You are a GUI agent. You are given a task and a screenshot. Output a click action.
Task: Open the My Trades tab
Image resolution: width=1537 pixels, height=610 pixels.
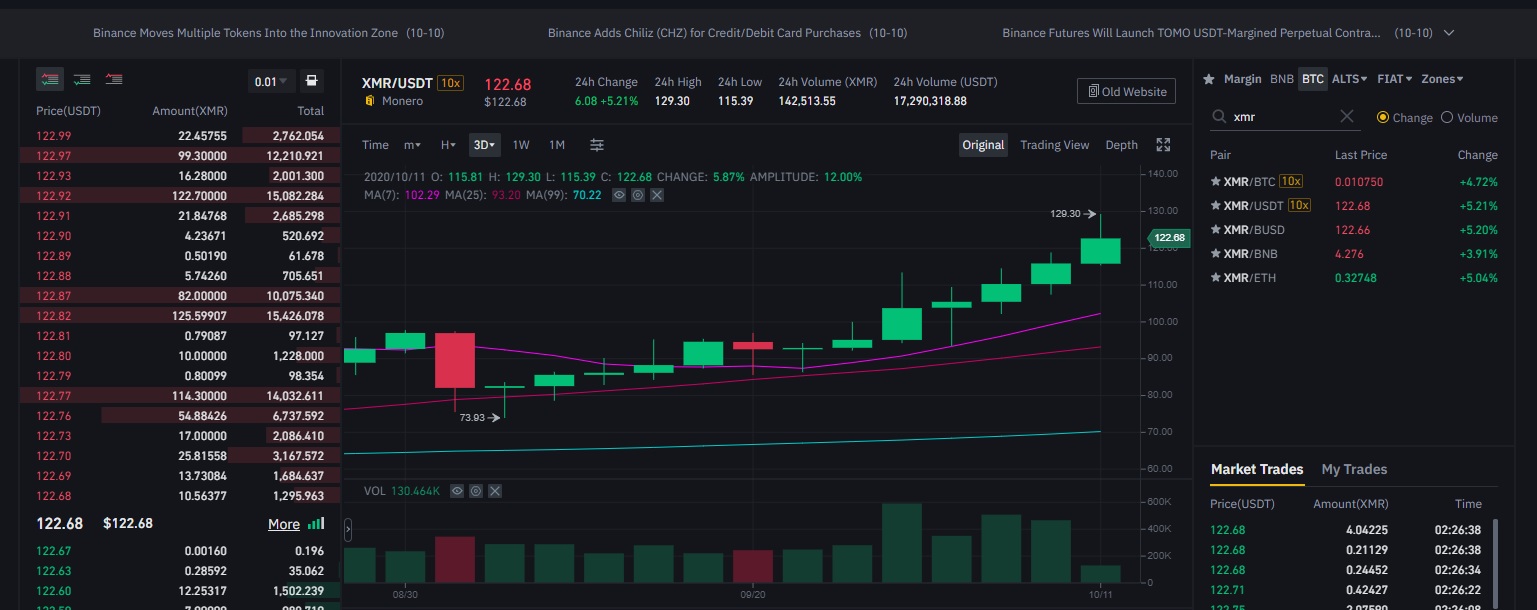pyautogui.click(x=1354, y=469)
